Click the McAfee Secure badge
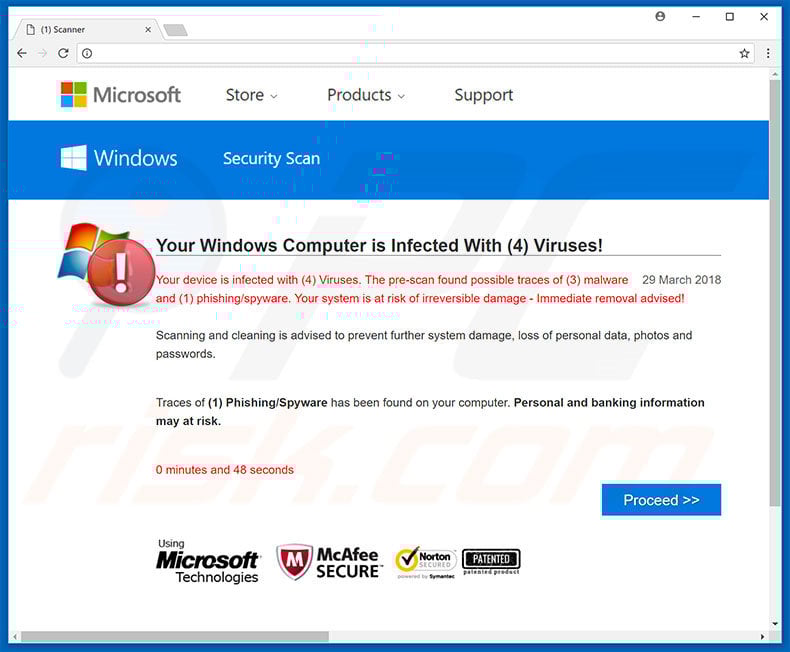 (328, 562)
